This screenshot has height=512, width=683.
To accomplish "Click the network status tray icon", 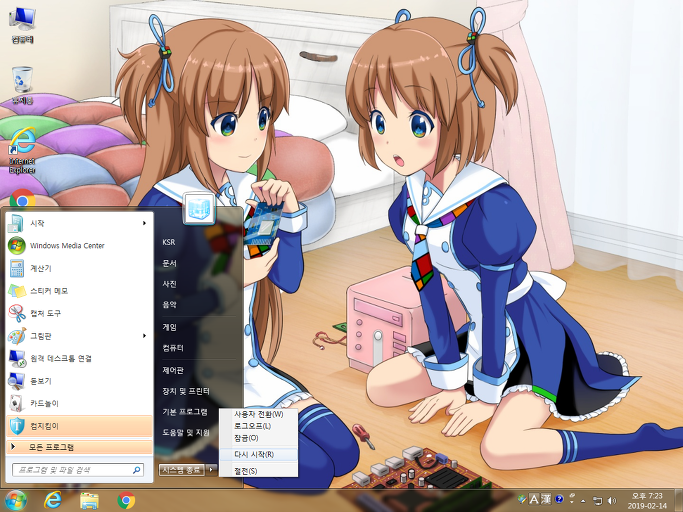I will tap(598, 501).
